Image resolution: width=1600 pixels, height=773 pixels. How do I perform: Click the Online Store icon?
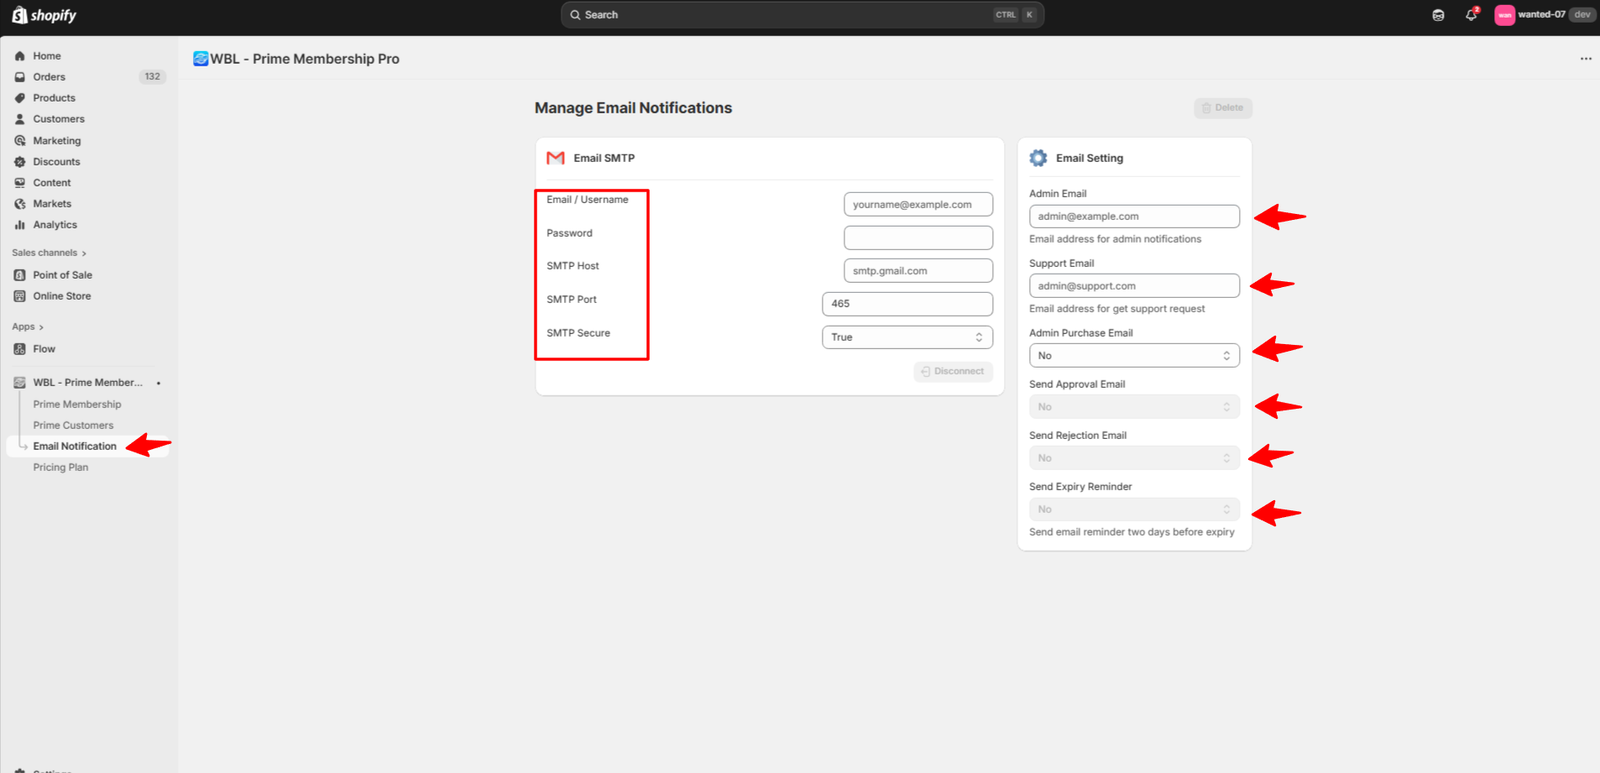(x=19, y=296)
